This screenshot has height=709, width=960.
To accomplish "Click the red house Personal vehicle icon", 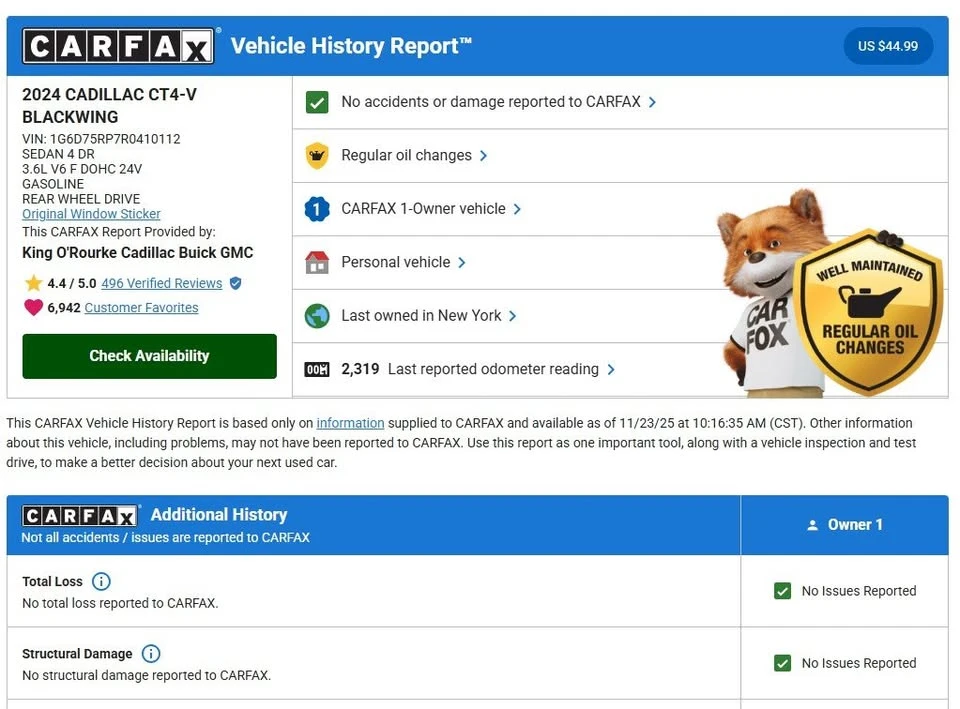I will (x=317, y=263).
